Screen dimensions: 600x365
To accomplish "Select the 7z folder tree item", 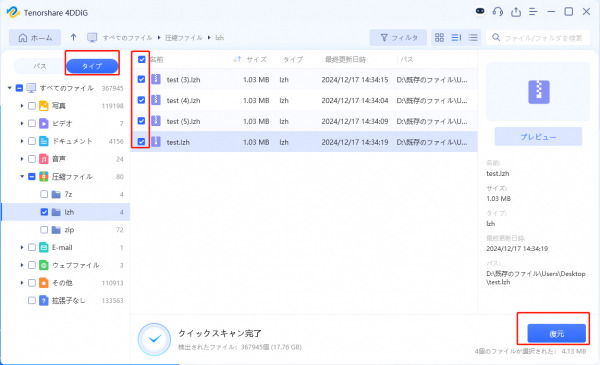I will point(65,194).
